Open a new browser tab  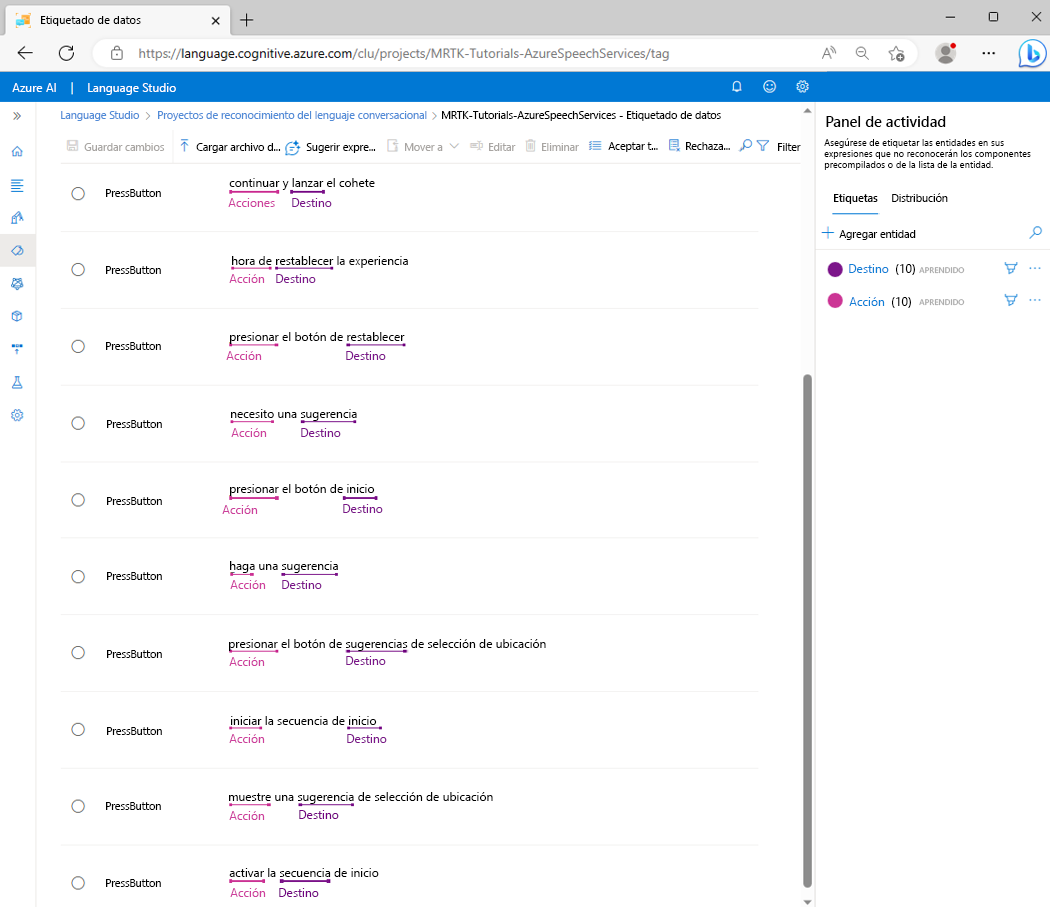(x=246, y=20)
